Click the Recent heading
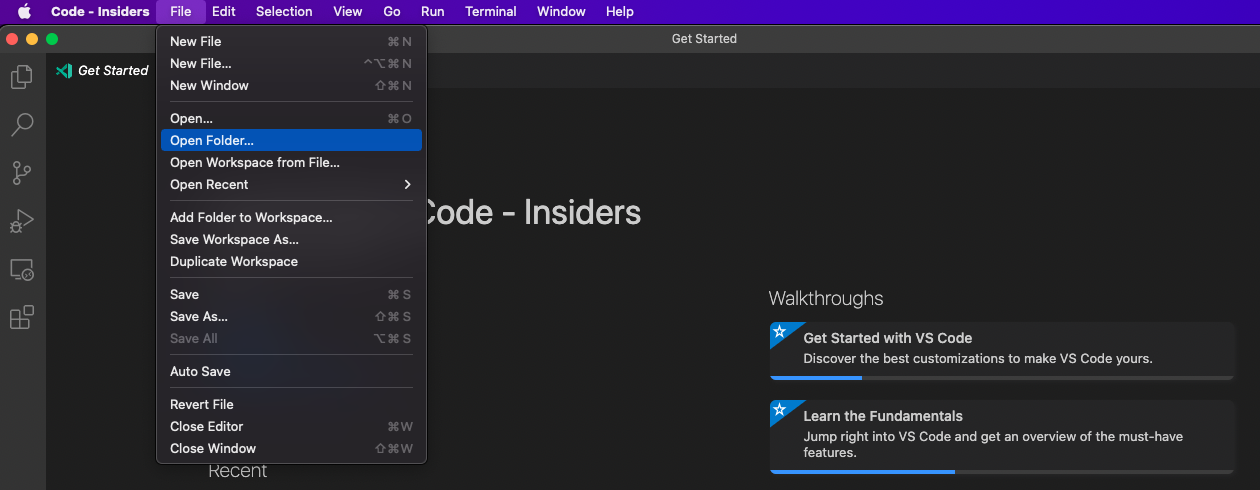 pos(237,471)
